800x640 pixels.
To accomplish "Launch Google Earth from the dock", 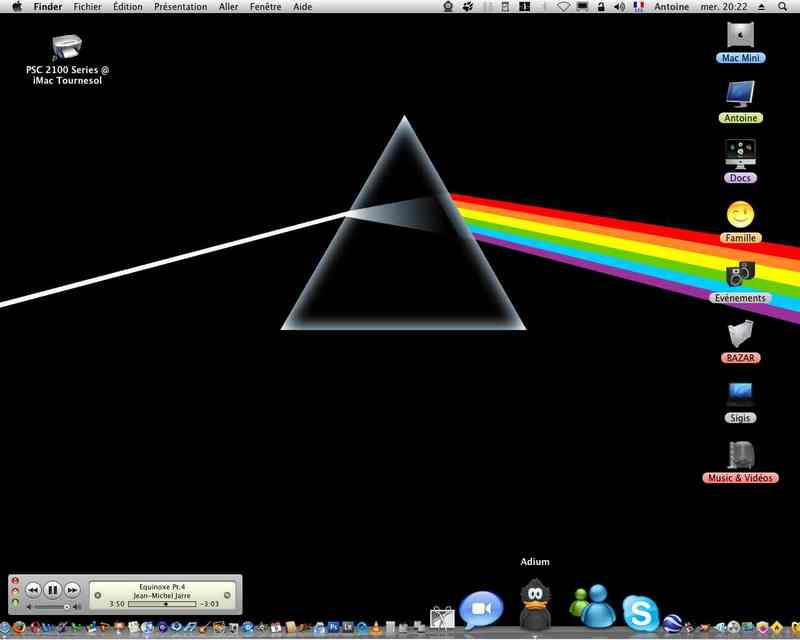I will 672,624.
